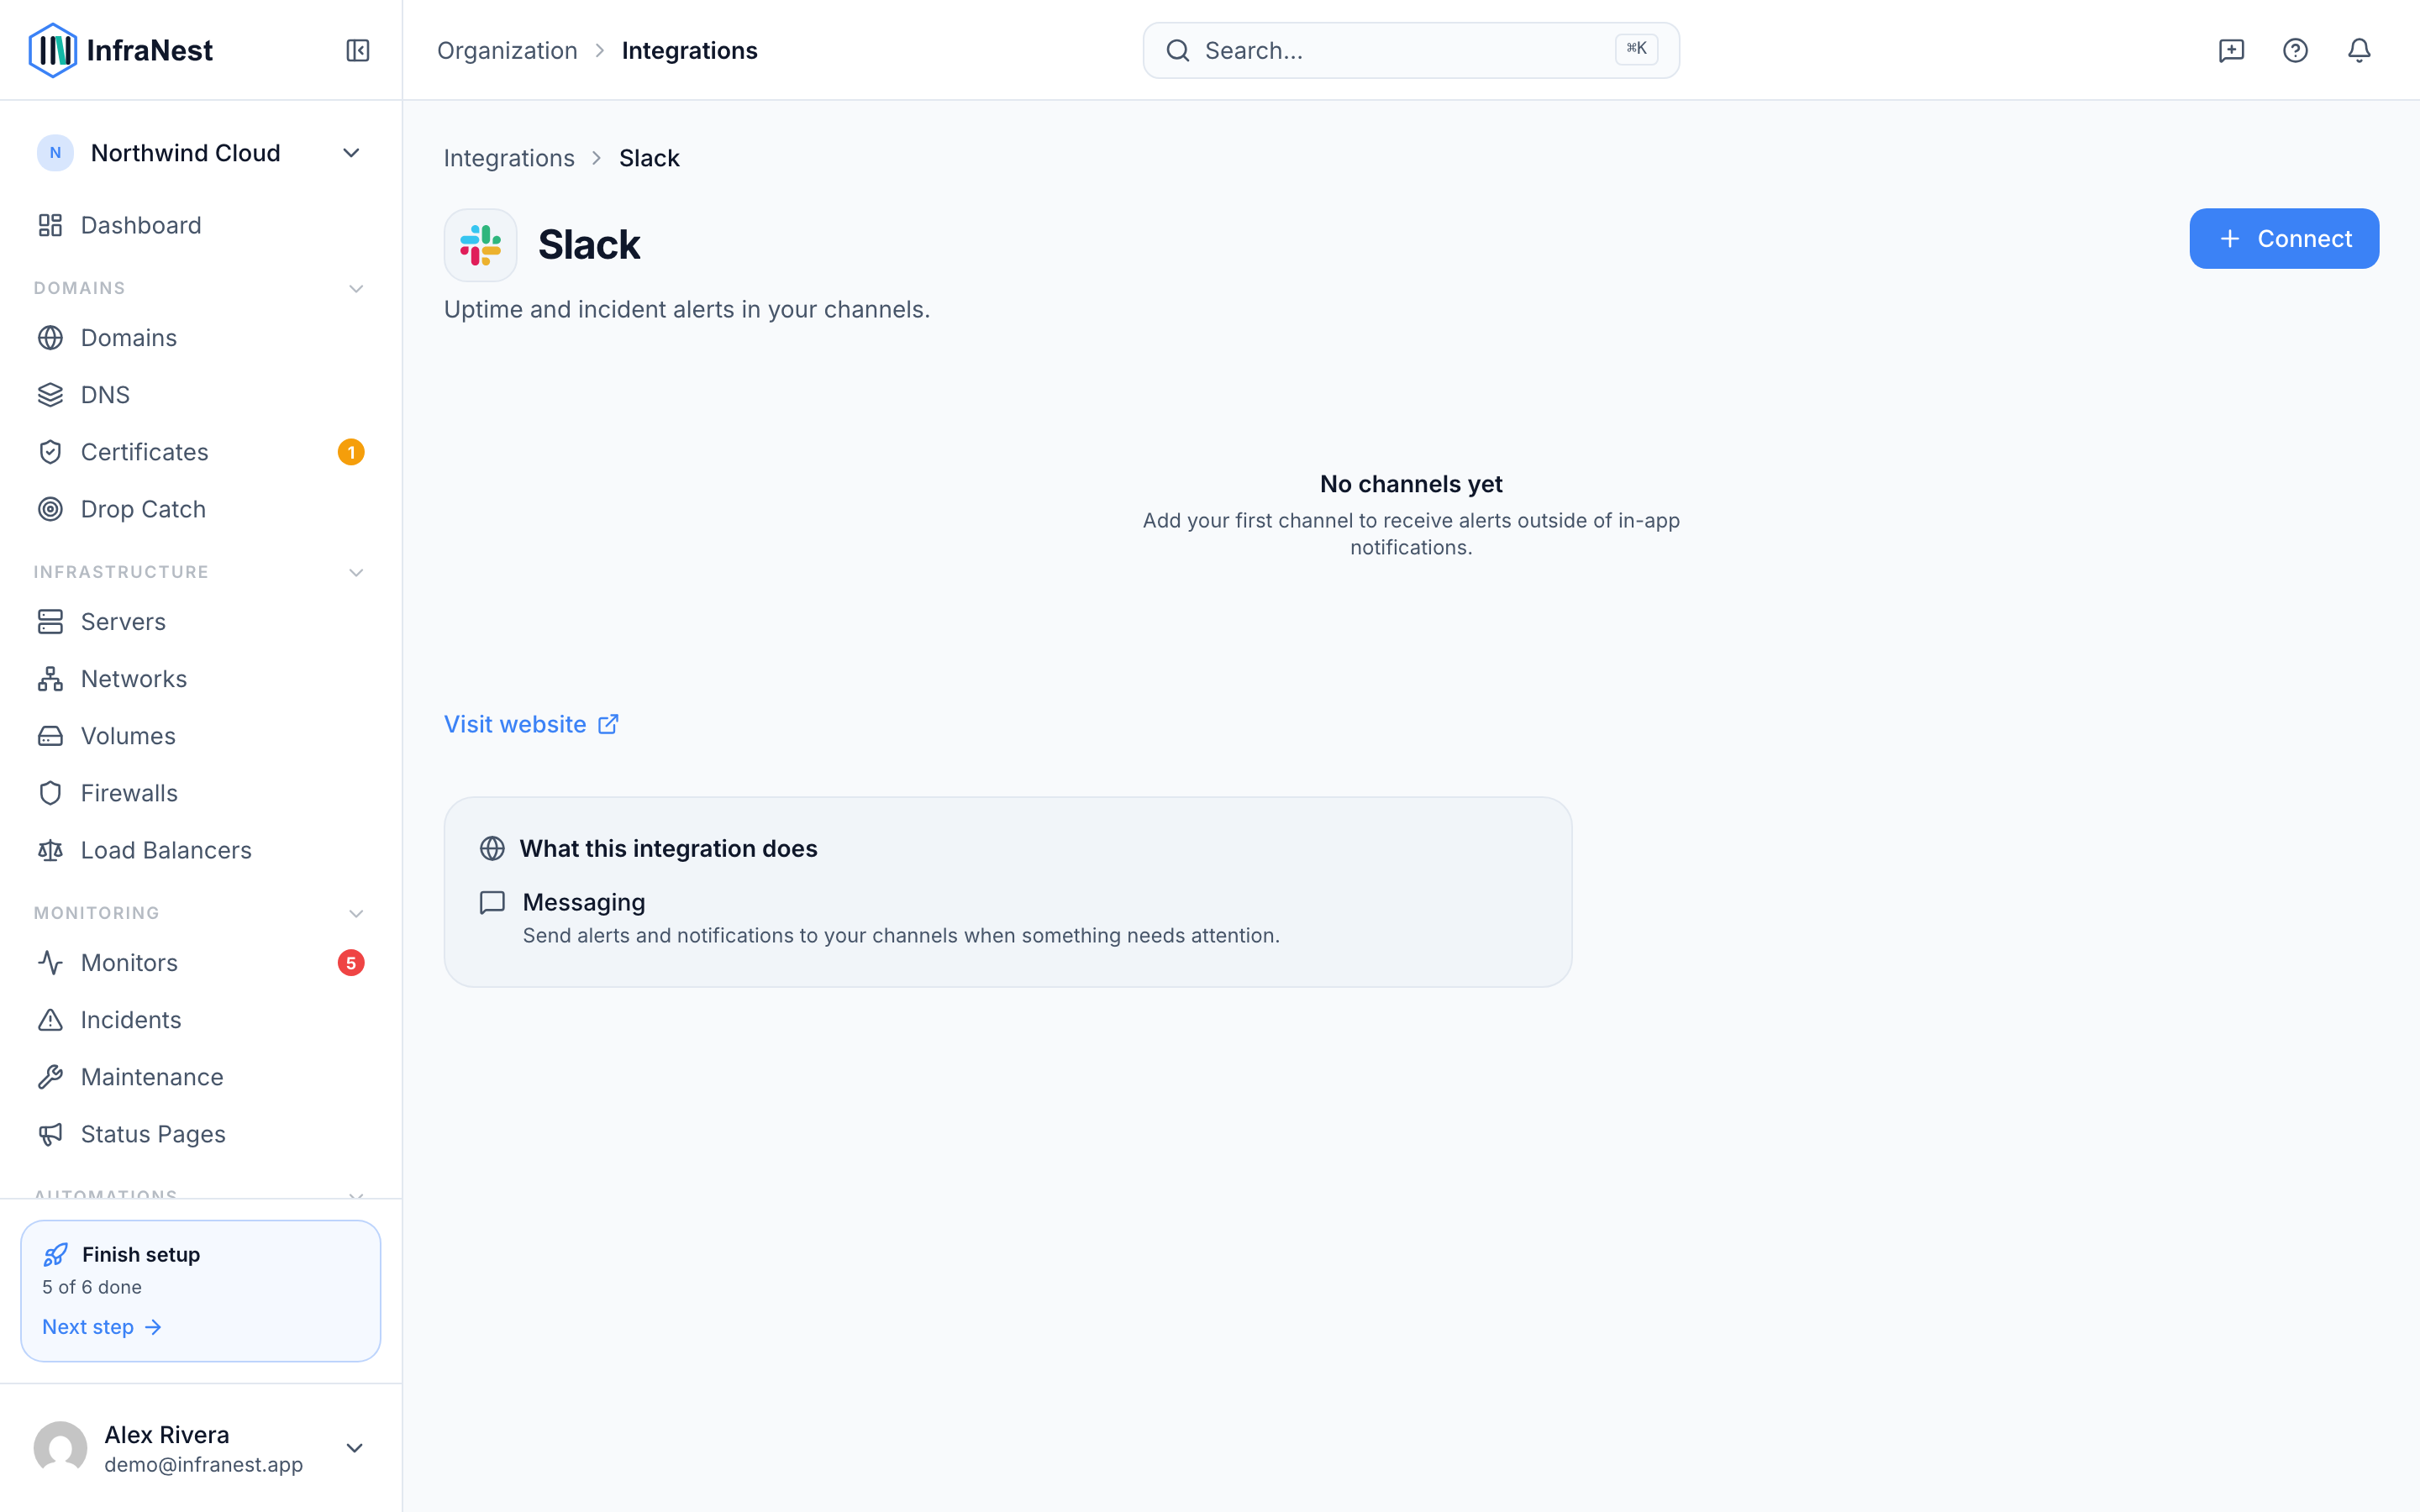Click the Servers rack icon
The width and height of the screenshot is (2420, 1512).
click(x=50, y=622)
